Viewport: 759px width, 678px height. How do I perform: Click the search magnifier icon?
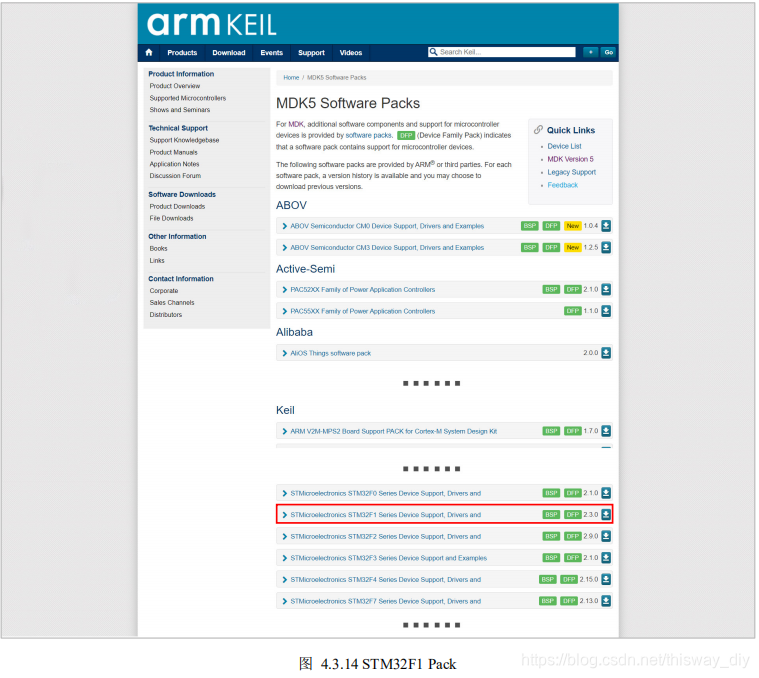tap(433, 52)
